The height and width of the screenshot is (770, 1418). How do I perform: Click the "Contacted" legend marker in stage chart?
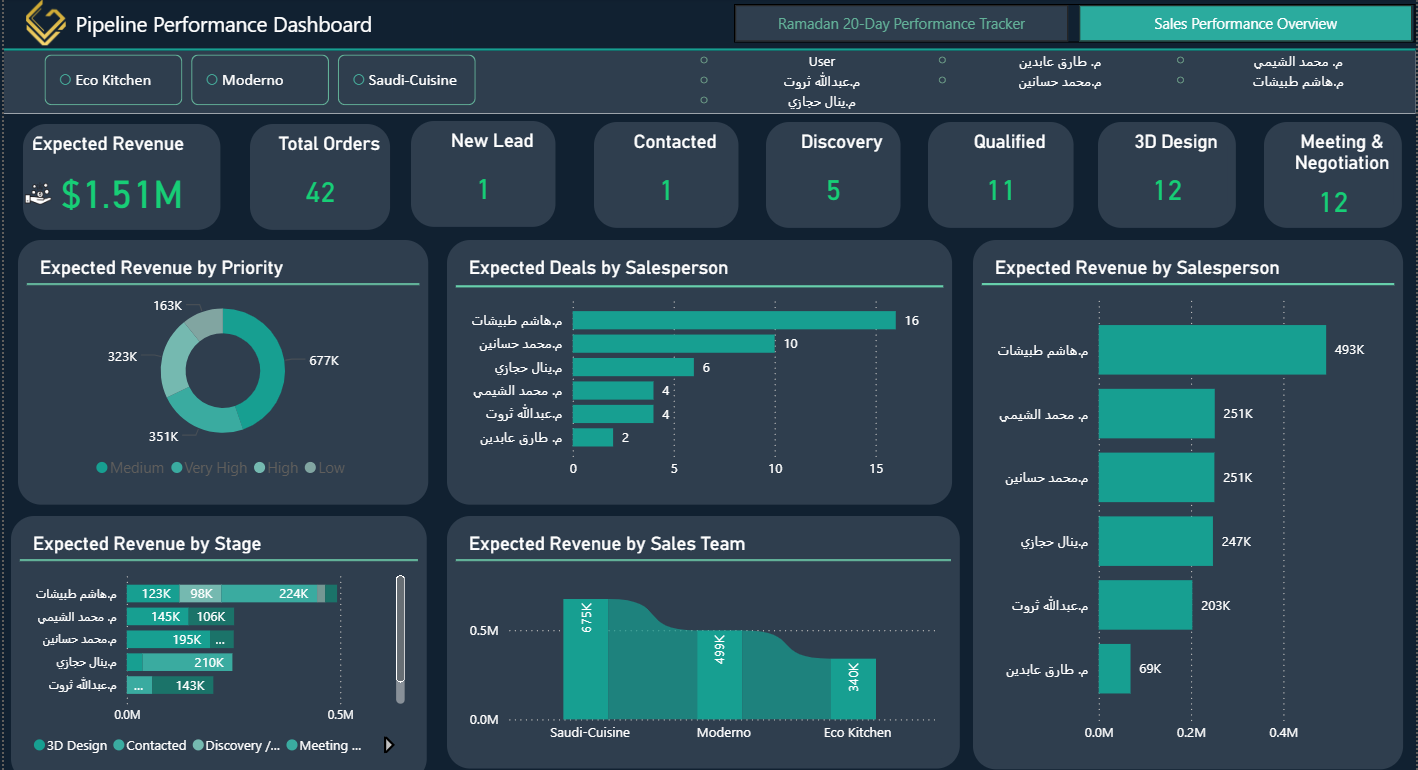click(x=119, y=745)
